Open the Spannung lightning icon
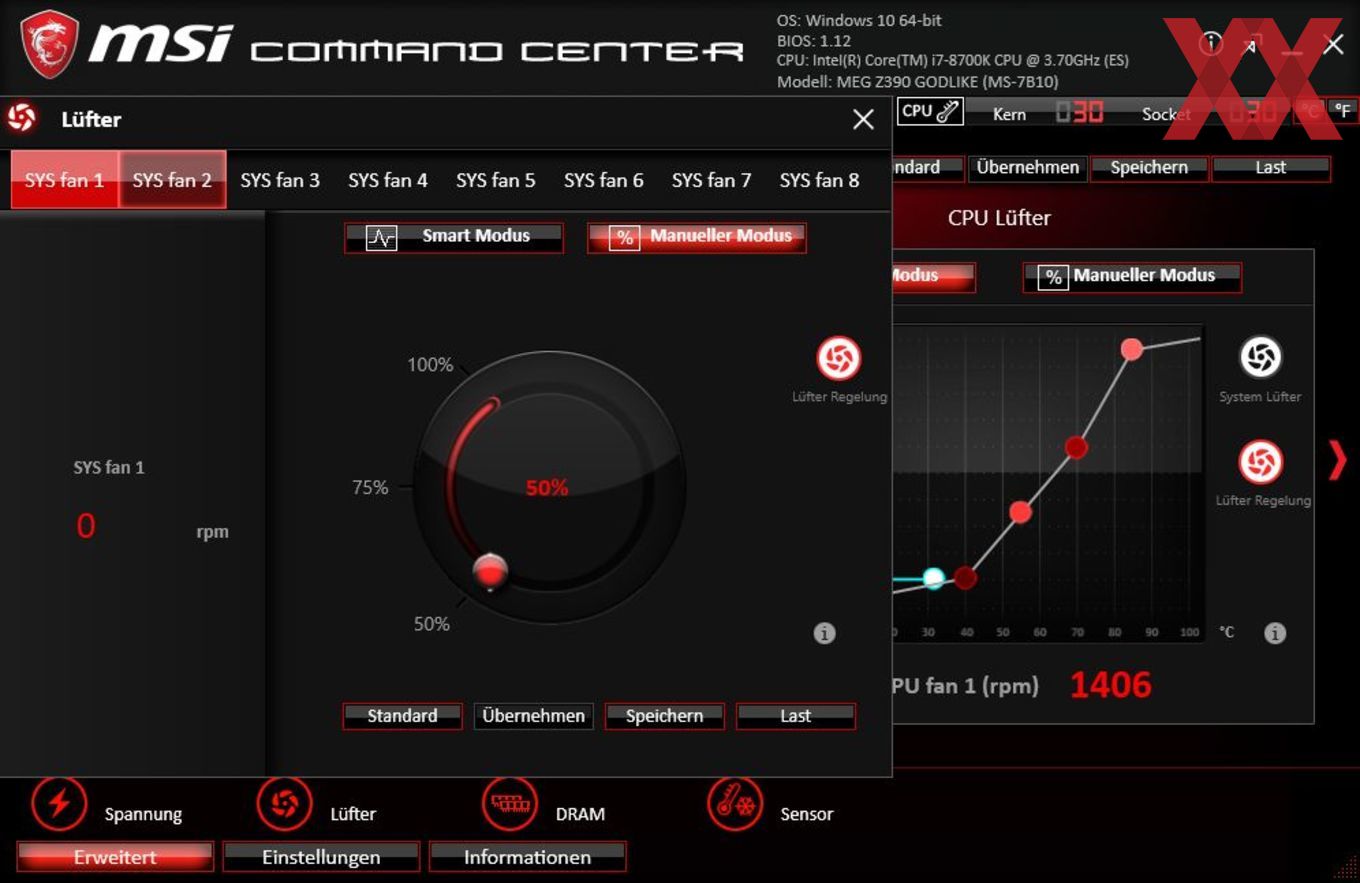 (x=59, y=803)
